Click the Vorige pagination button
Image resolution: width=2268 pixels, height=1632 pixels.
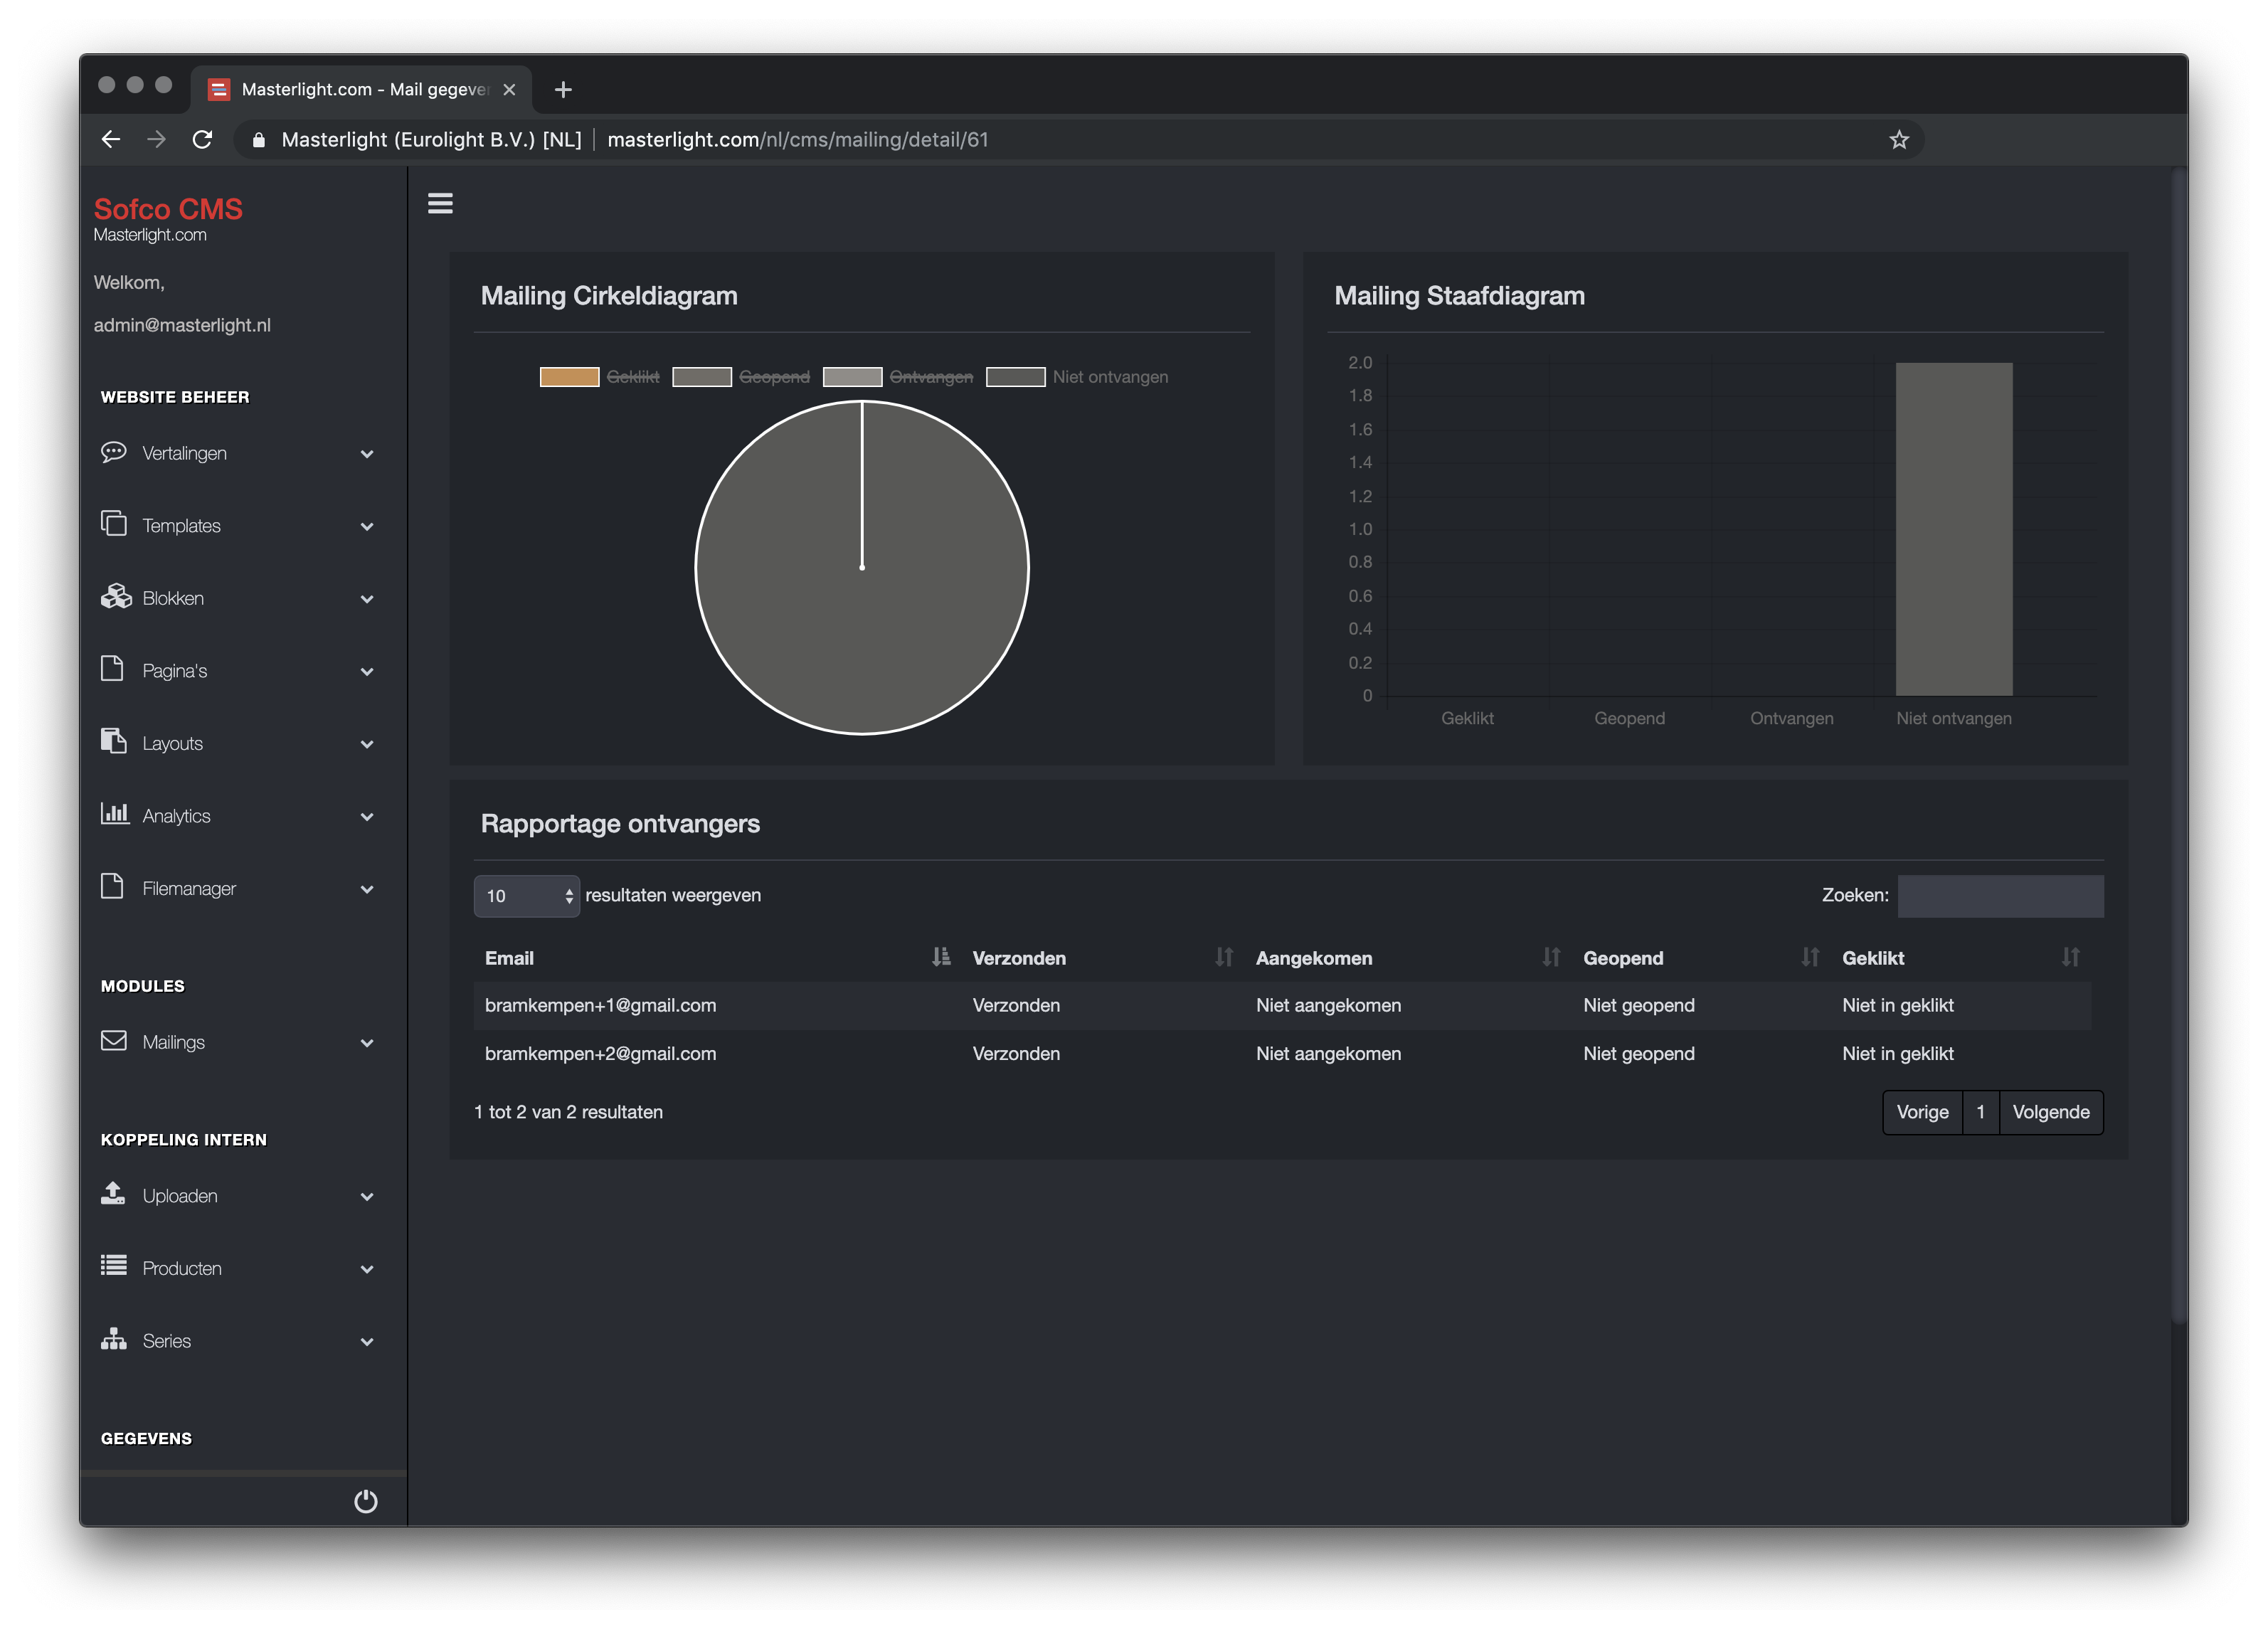1922,1112
